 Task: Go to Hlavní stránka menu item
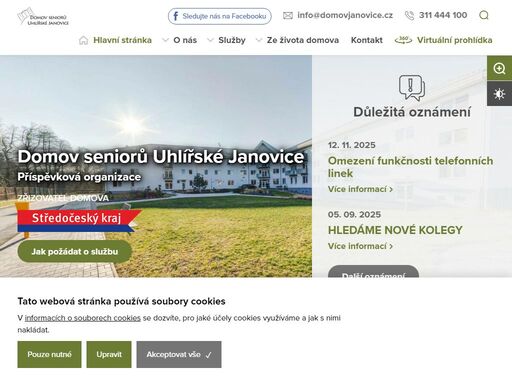pyautogui.click(x=122, y=40)
